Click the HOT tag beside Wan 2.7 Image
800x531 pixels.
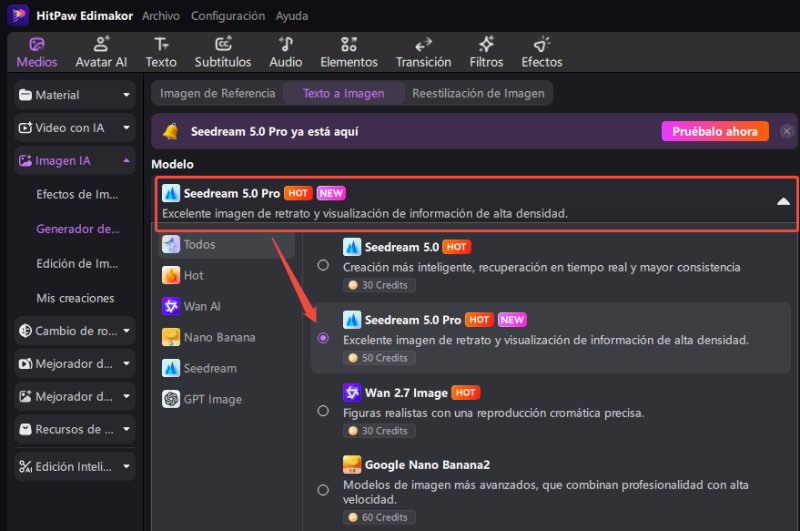(465, 393)
